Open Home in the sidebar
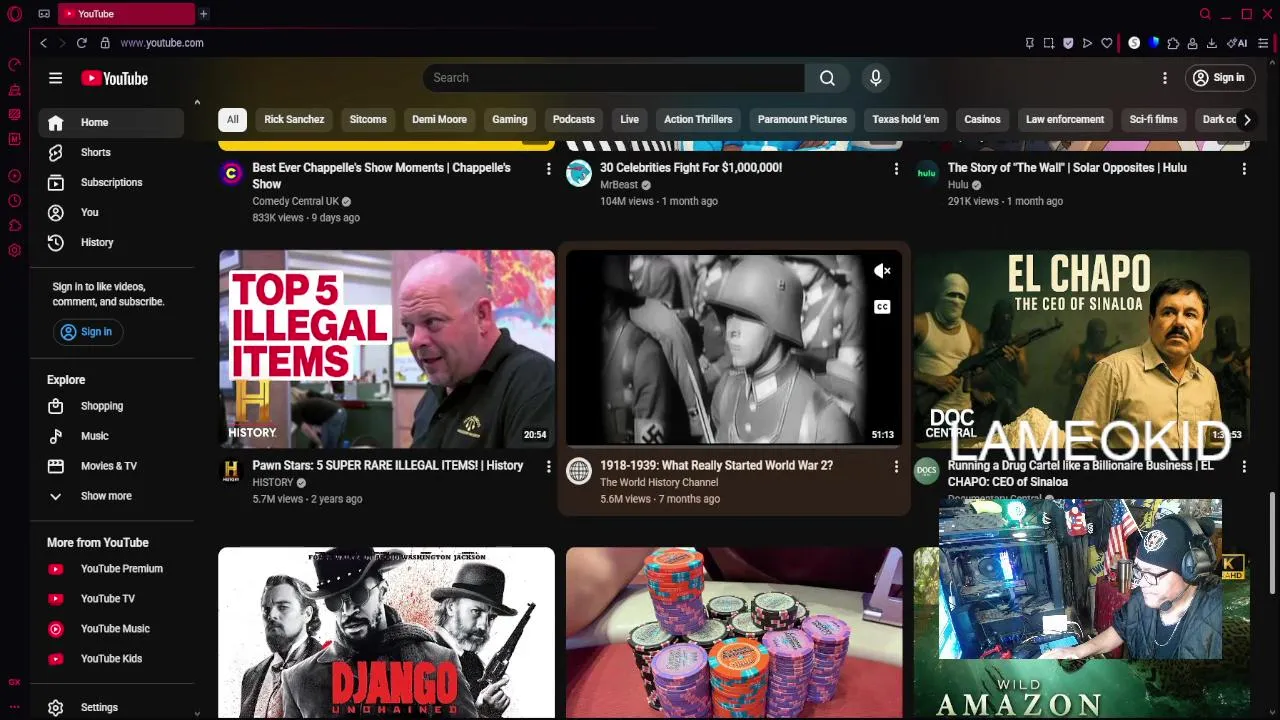1280x720 pixels. pos(111,122)
